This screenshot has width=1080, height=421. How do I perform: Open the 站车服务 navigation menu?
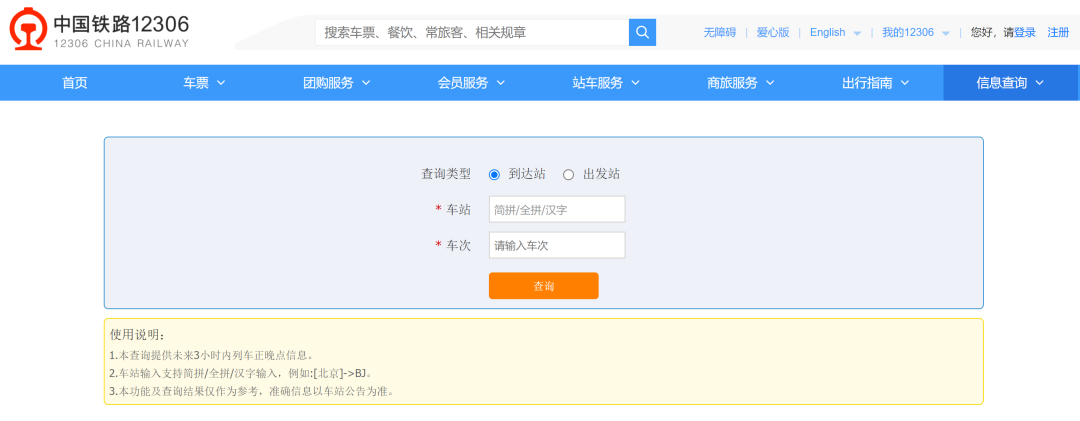tap(606, 83)
